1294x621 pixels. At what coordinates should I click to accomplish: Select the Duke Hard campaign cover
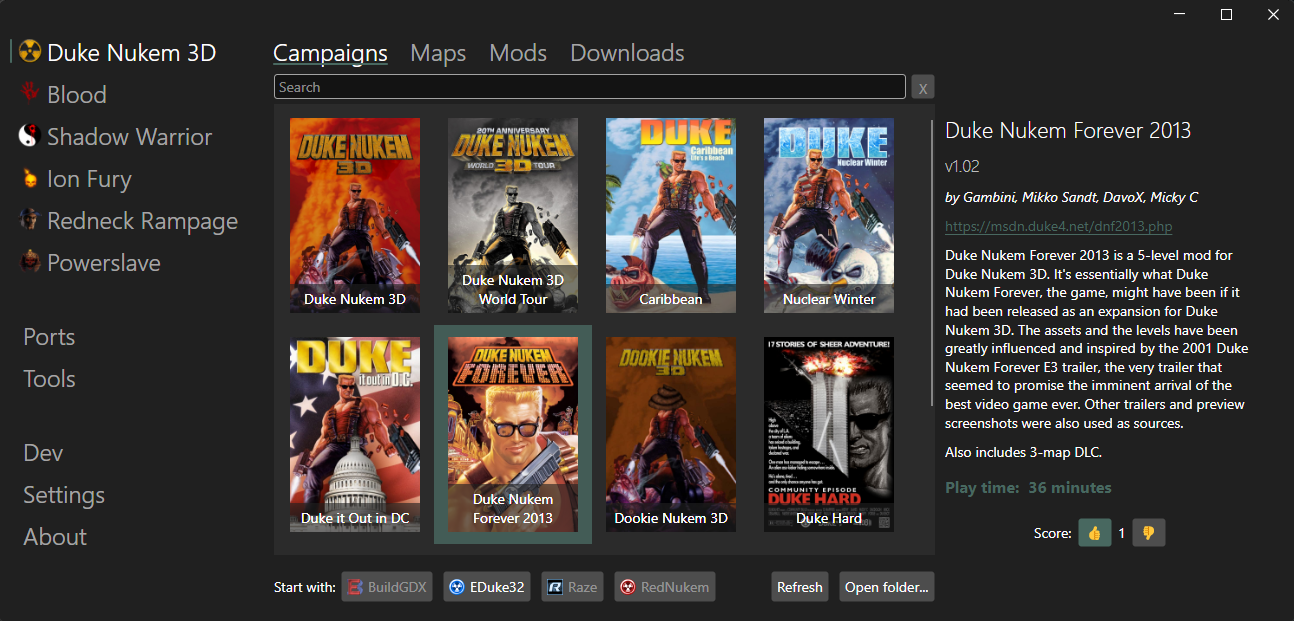[828, 434]
